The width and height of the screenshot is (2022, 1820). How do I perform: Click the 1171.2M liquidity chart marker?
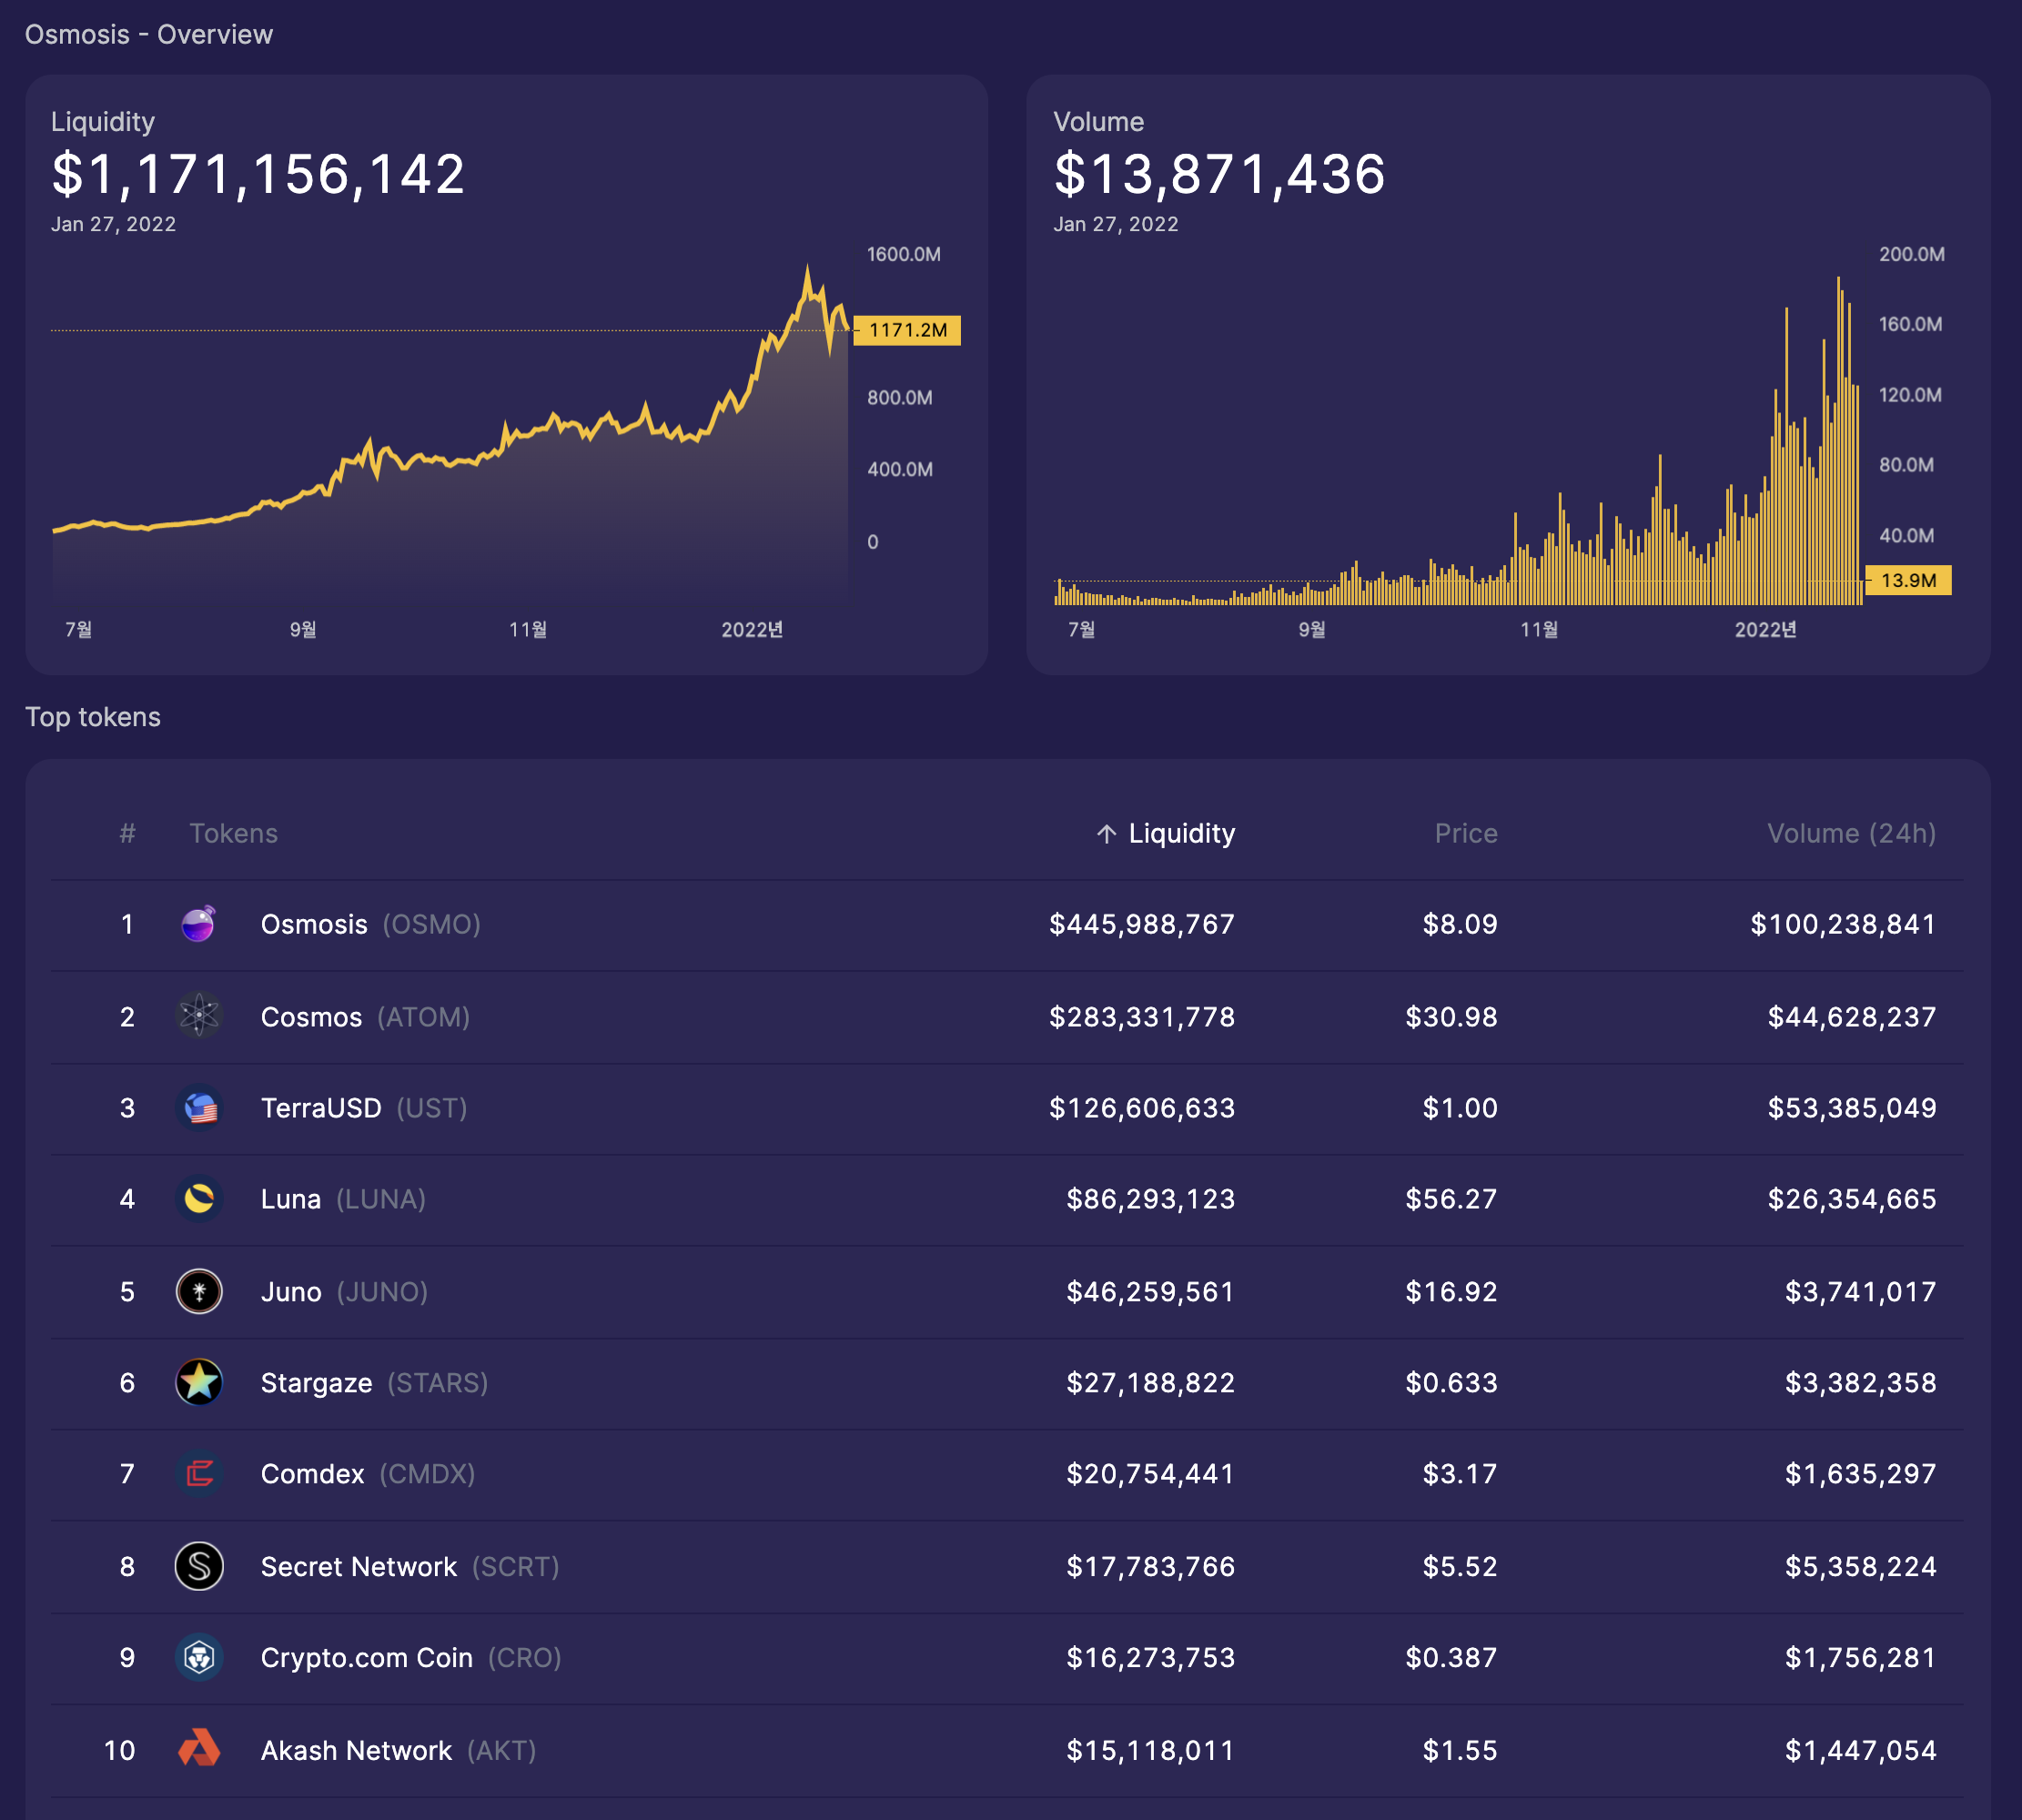point(907,330)
